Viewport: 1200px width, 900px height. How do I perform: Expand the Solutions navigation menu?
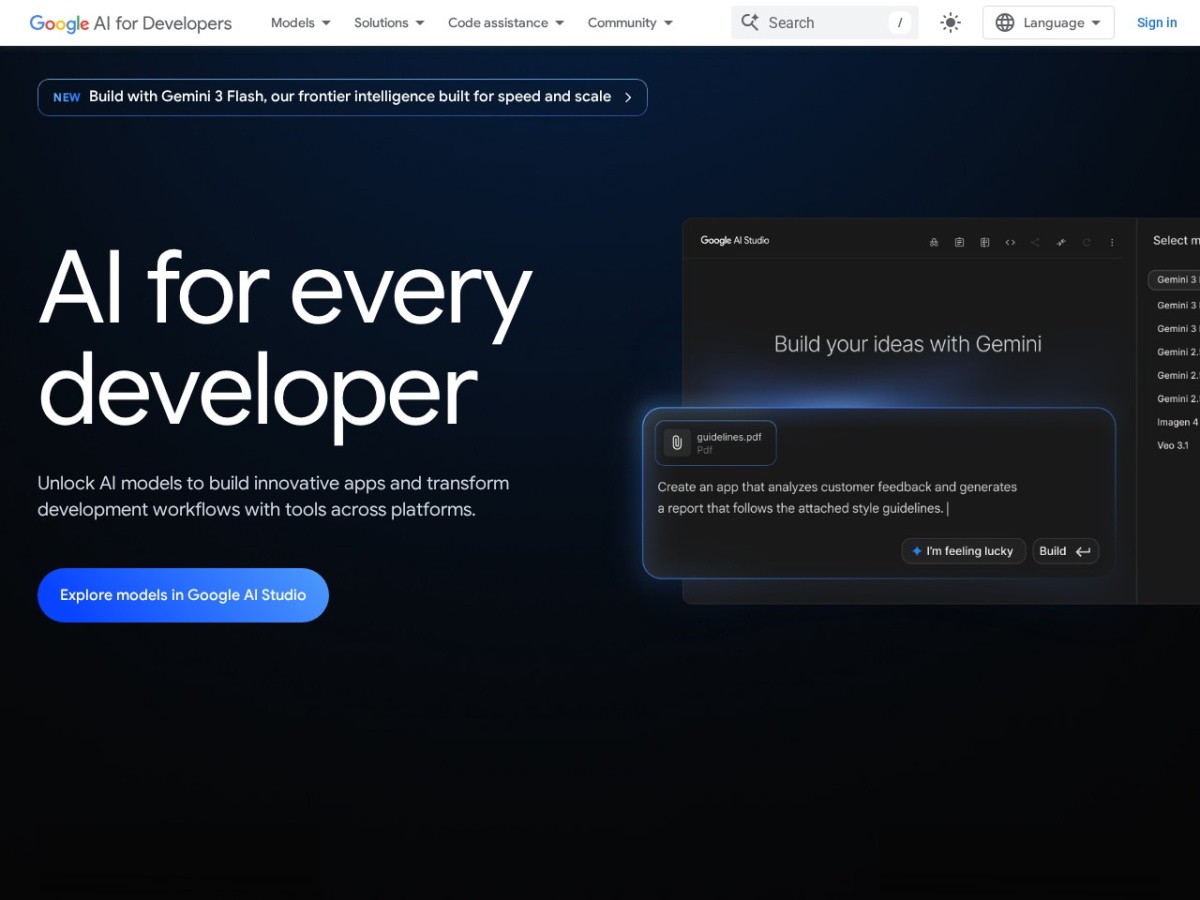click(x=389, y=22)
